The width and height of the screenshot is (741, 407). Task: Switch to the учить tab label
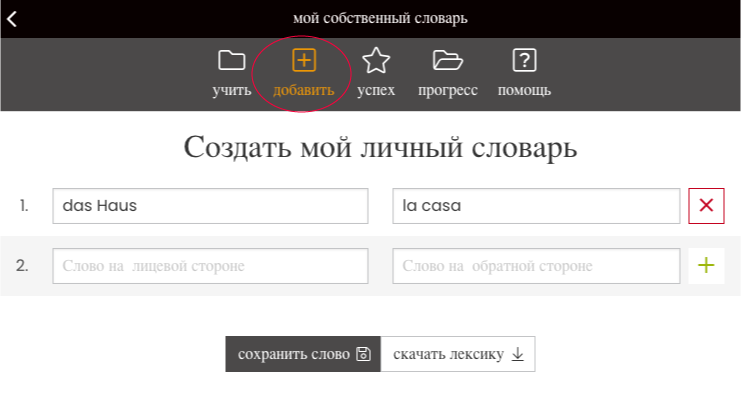click(232, 90)
